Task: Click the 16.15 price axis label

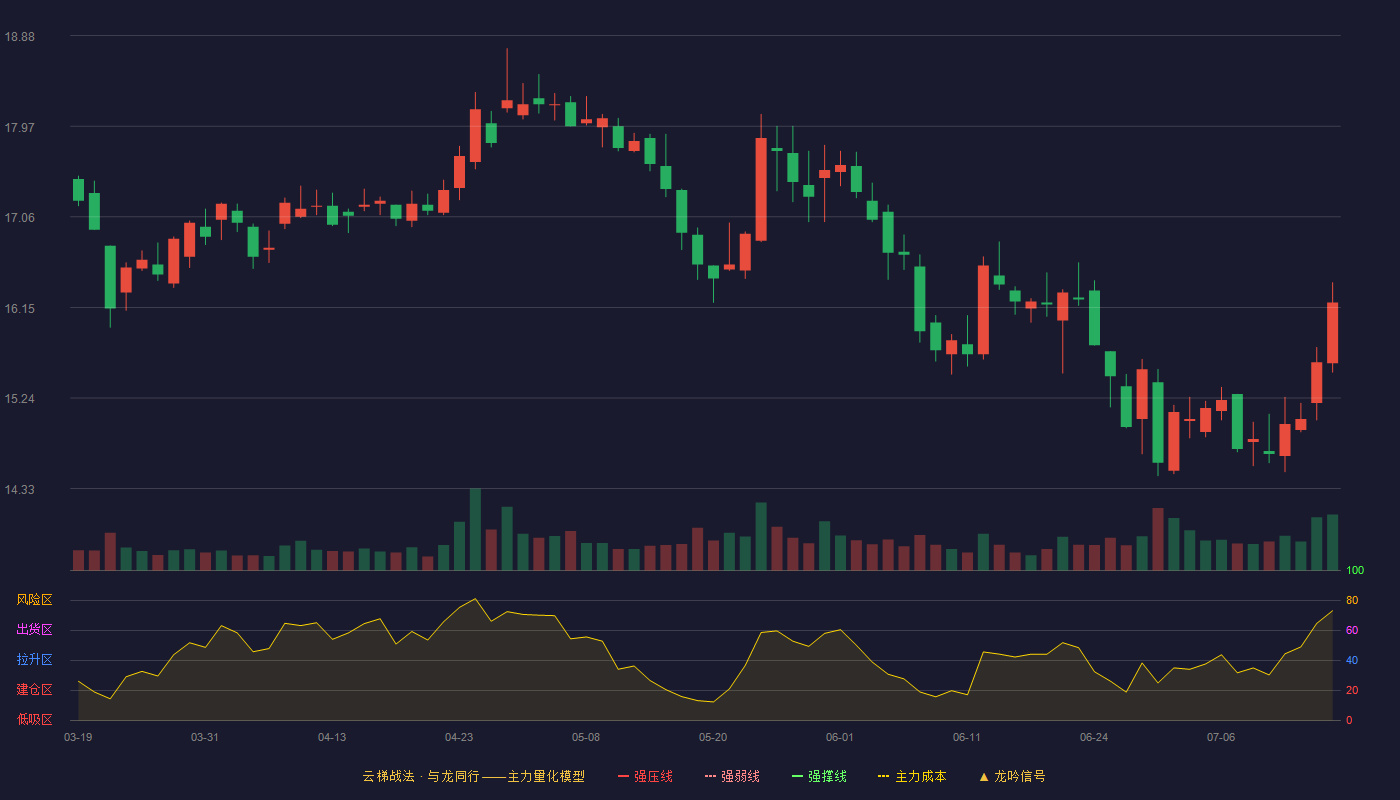Action: click(19, 308)
